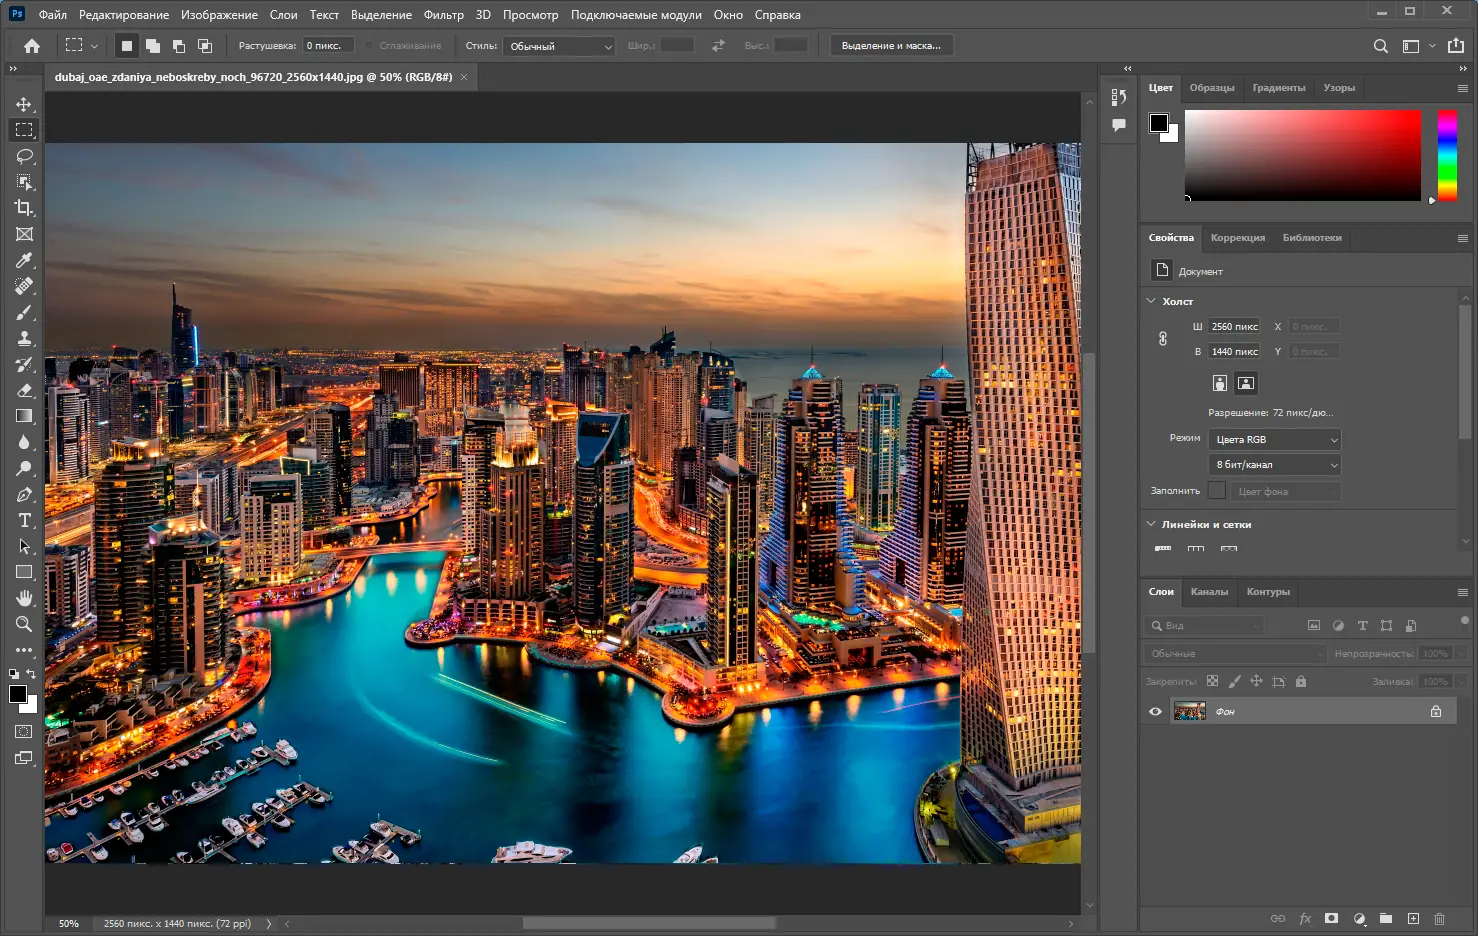
Task: Select the Eraser tool
Action: [x=25, y=390]
